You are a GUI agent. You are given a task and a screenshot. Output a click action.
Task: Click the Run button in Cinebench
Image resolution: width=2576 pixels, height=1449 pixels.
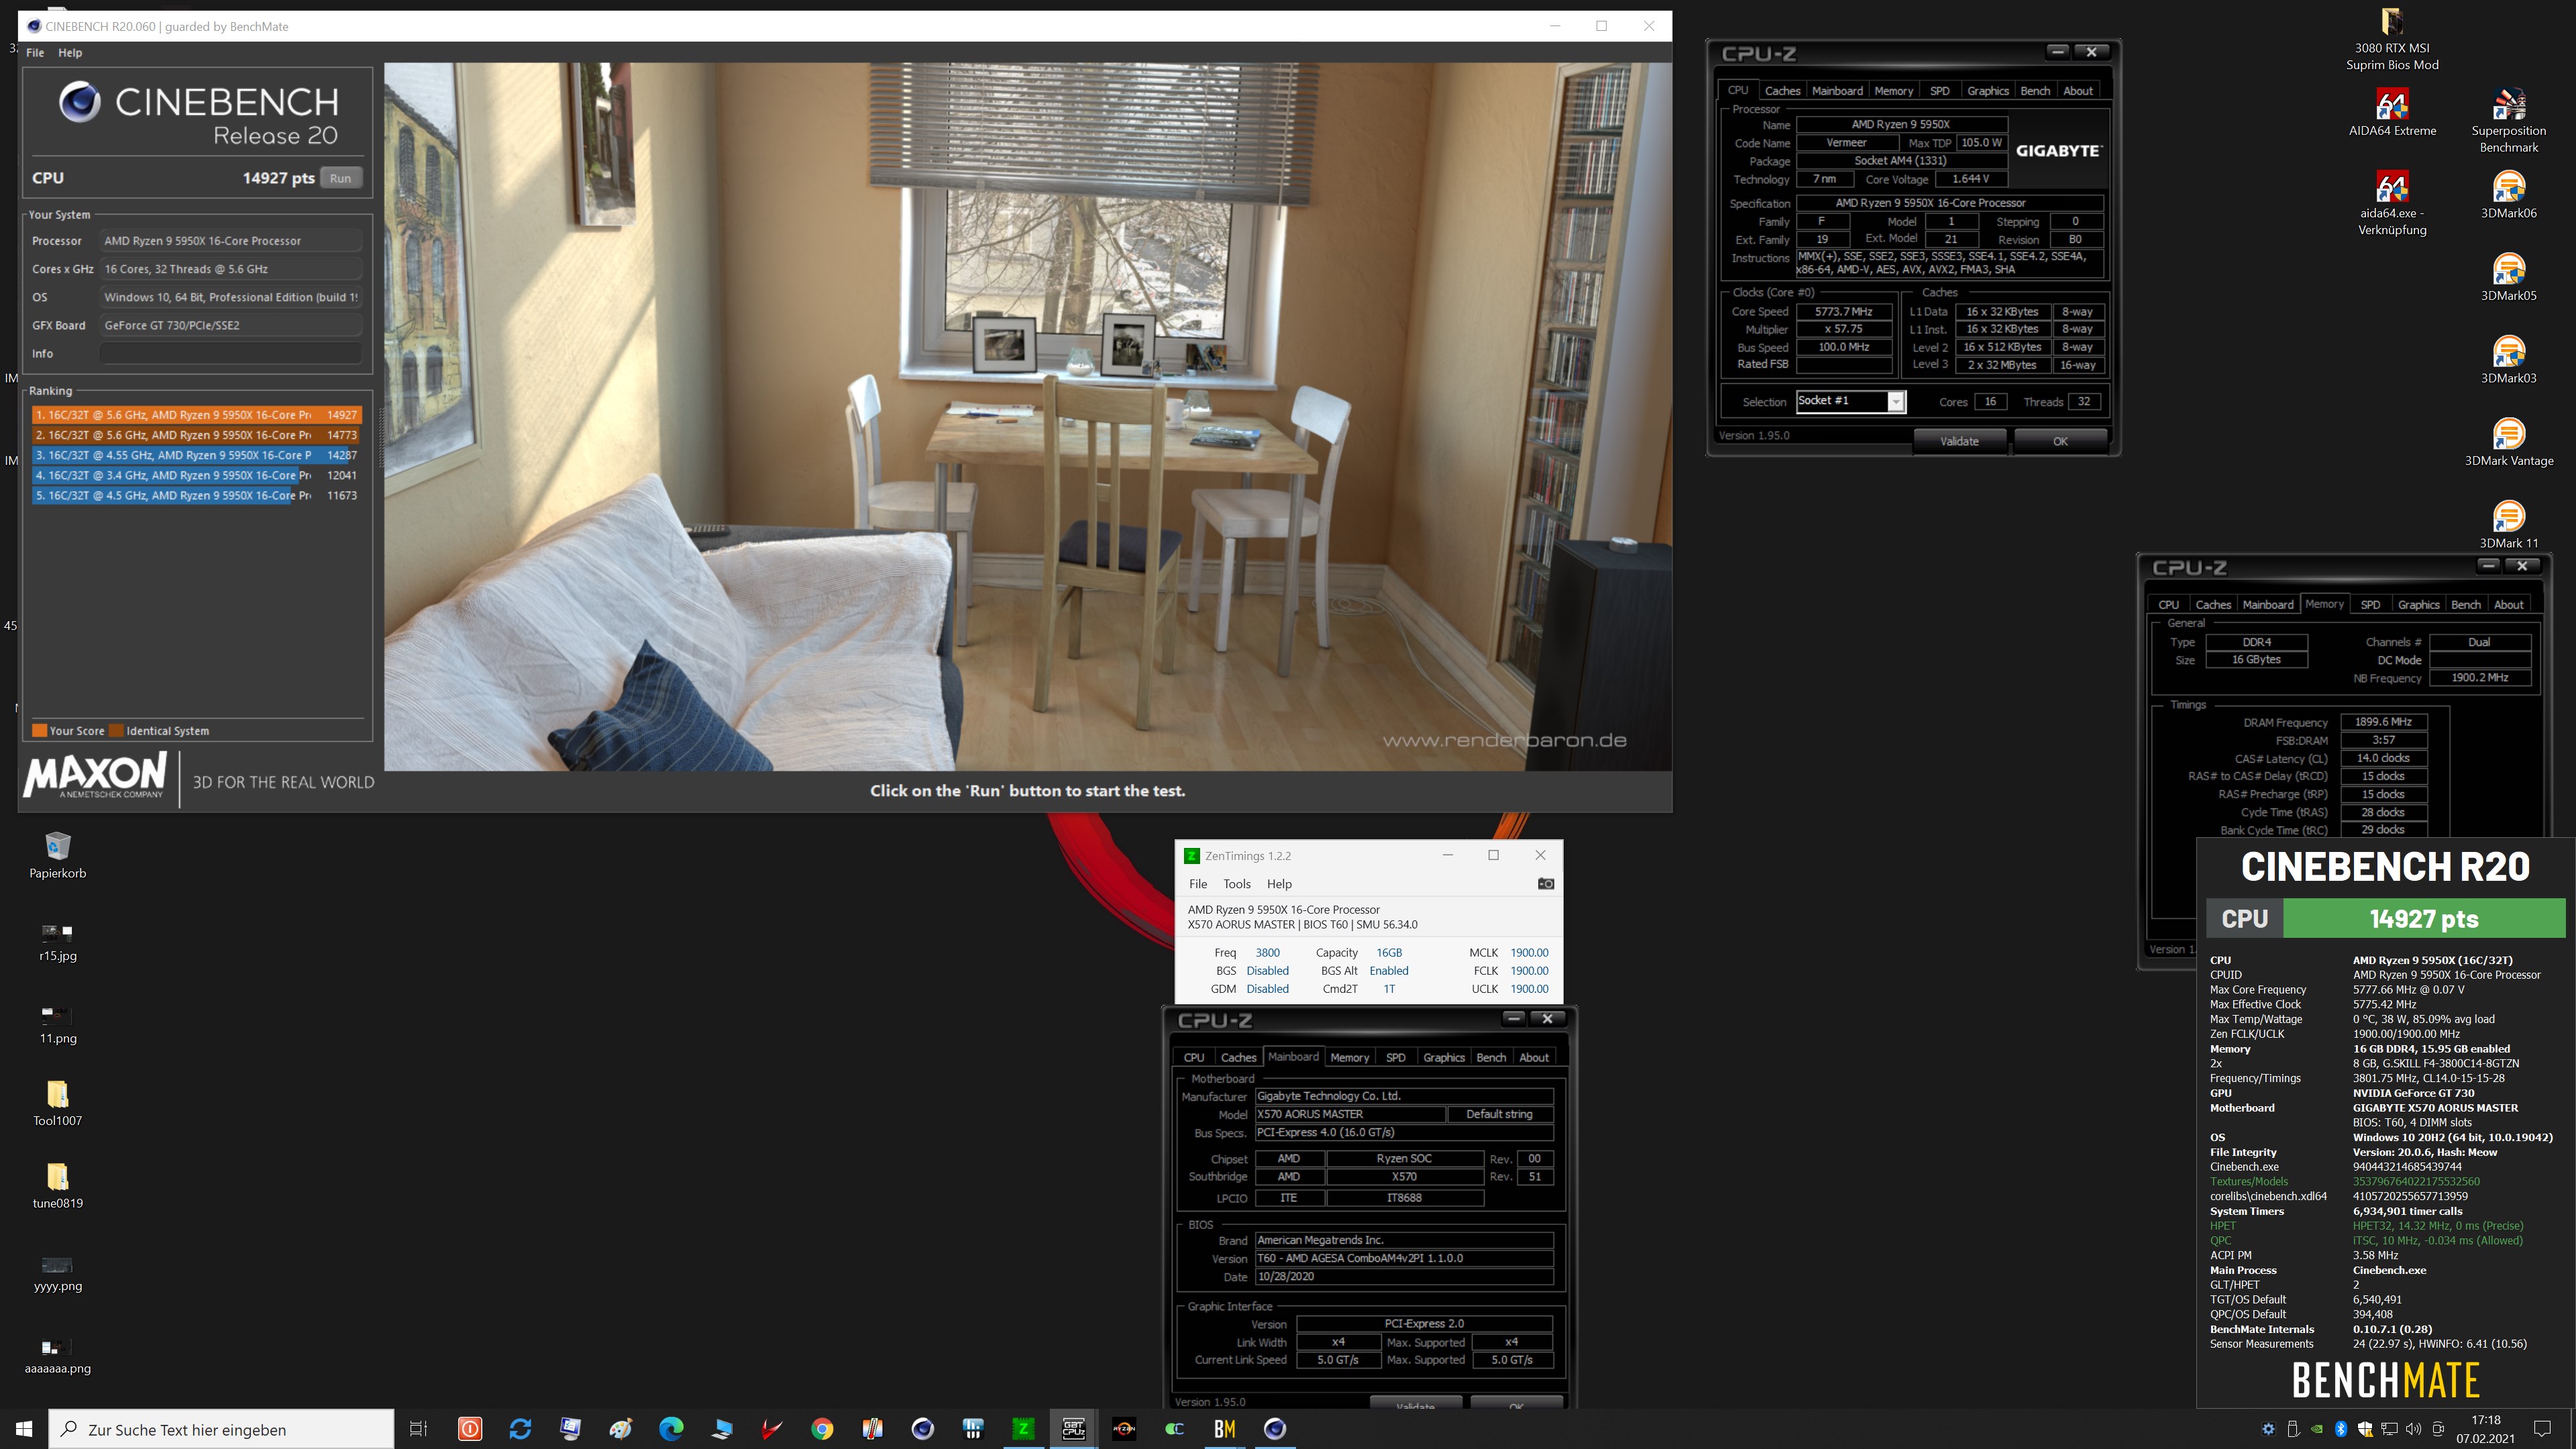(x=340, y=178)
